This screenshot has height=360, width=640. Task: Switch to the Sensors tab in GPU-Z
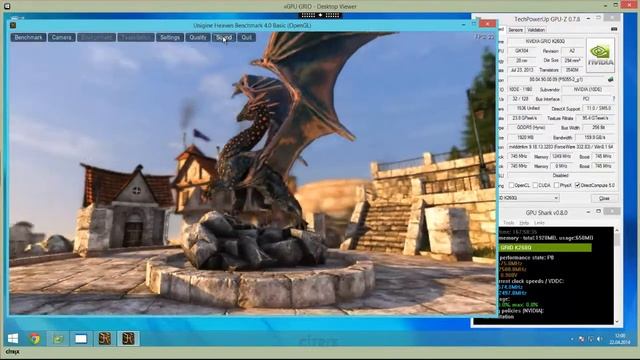[x=516, y=30]
